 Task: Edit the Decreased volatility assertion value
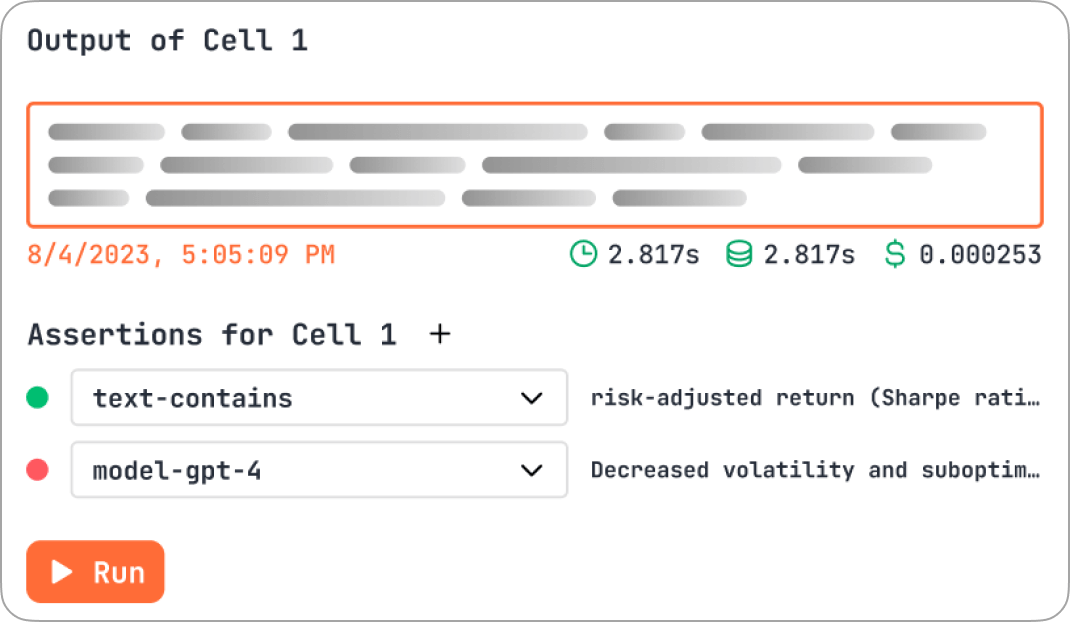(815, 470)
